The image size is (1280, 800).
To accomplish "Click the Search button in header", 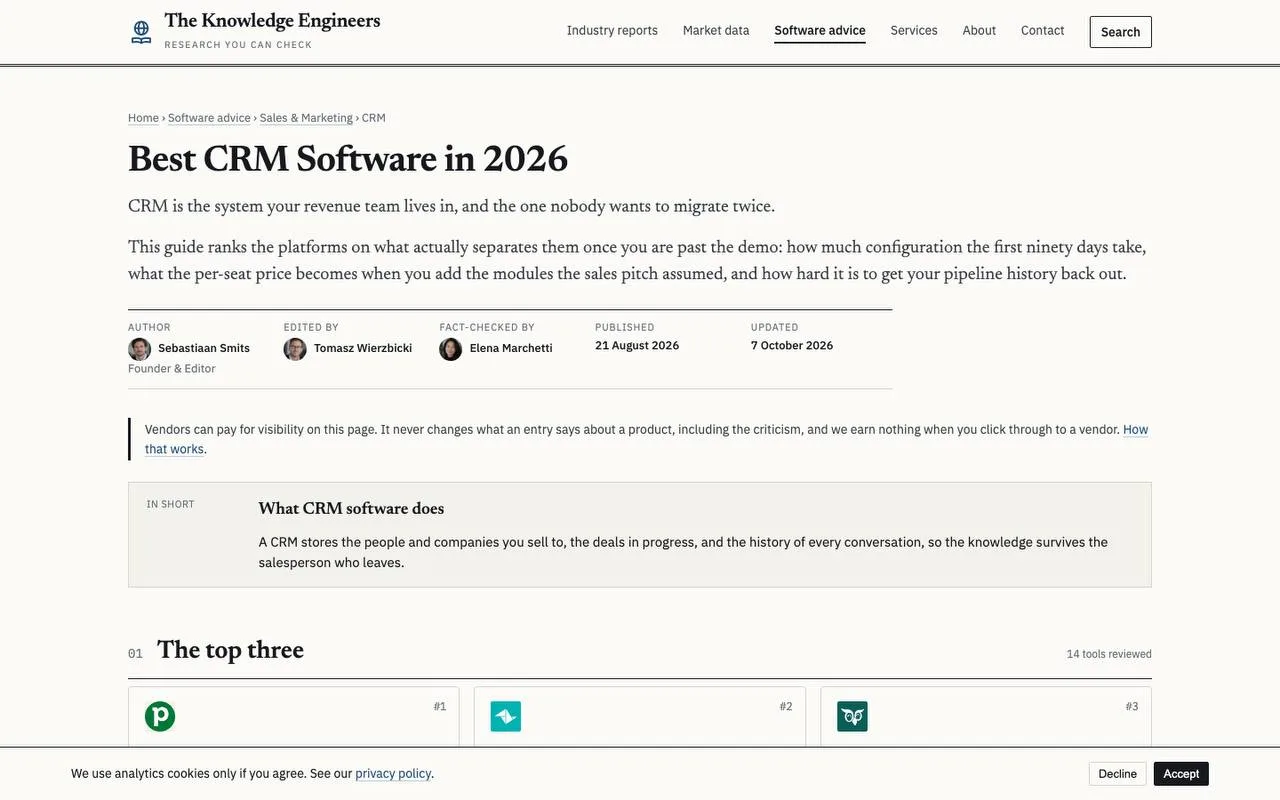I will pos(1121,32).
